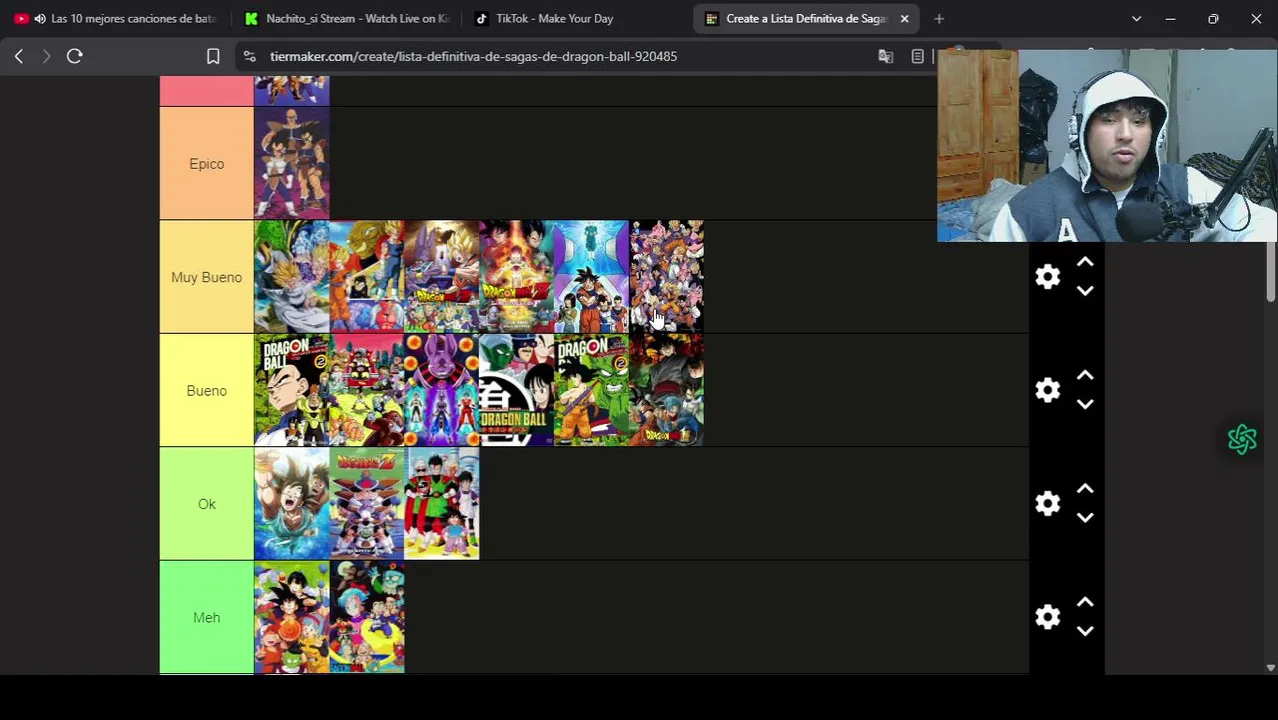Screen dimensions: 1278x720
Task: Open reader mode icon in address bar
Action: (917, 57)
